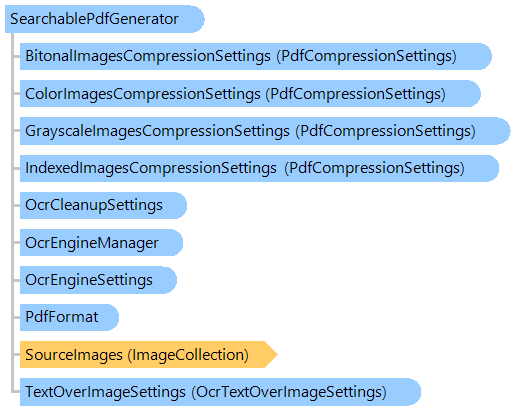
Task: Select the OcrEngineSettings node
Action: 98,280
